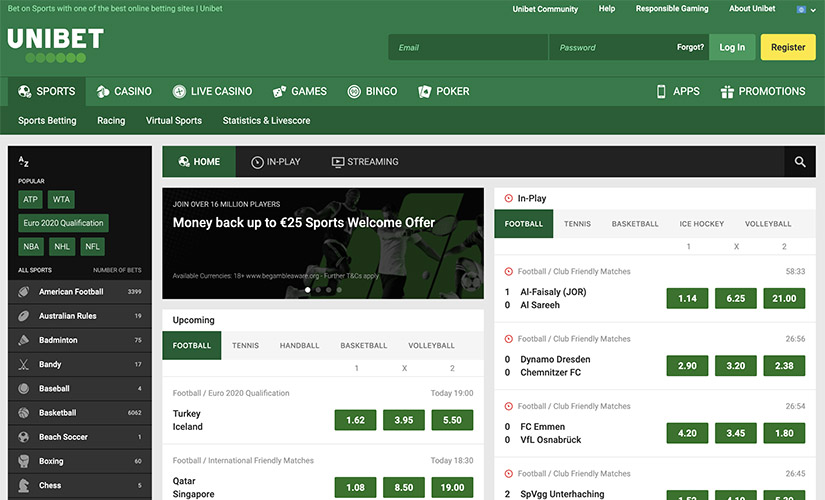Click the Australian Rules ball icon
Screen dimensions: 825x500
(x=24, y=316)
